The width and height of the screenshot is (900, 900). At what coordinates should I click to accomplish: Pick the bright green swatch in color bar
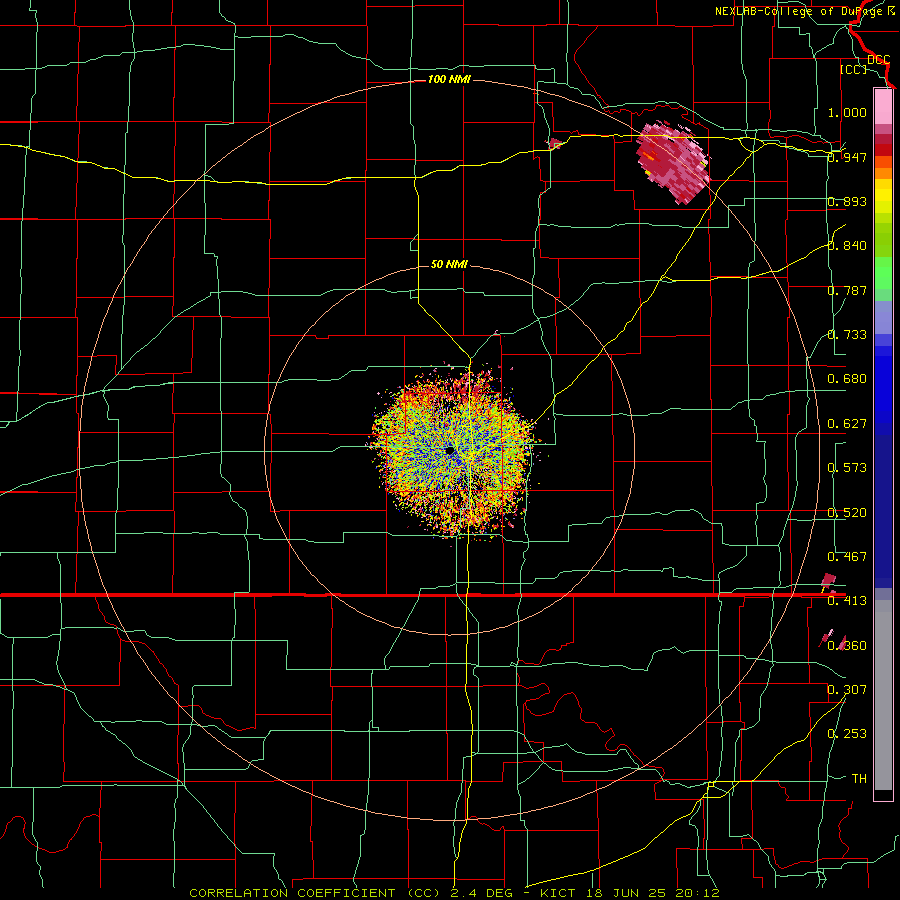[x=883, y=273]
